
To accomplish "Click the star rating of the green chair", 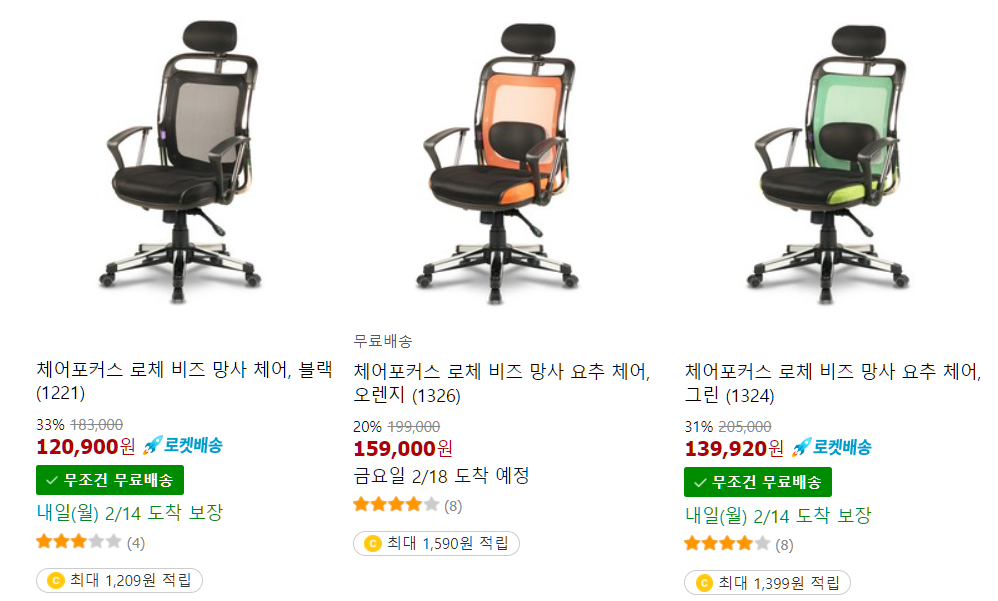I will 727,544.
